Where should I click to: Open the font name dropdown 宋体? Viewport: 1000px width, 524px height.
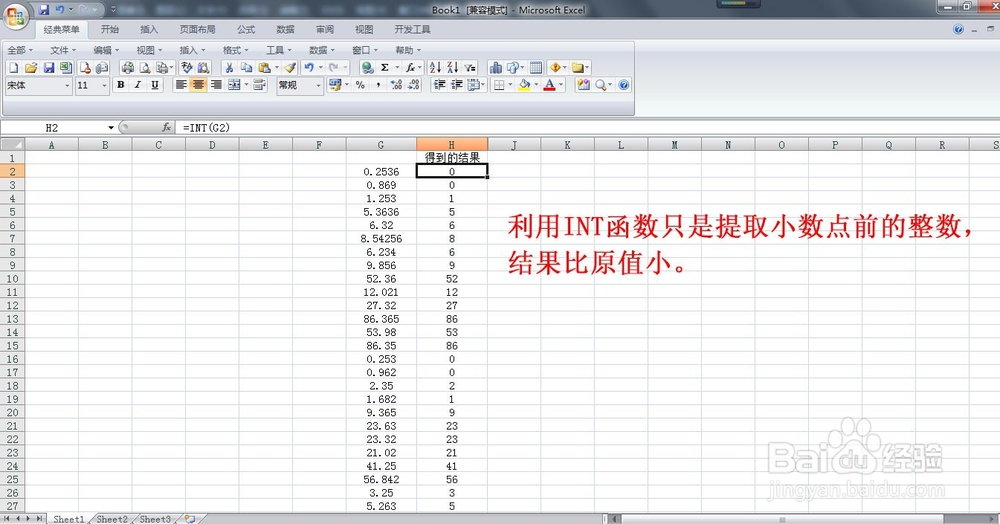67,85
